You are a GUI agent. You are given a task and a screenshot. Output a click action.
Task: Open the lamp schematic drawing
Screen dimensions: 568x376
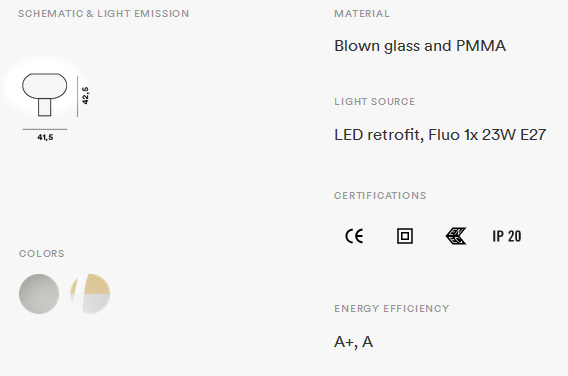coord(54,107)
